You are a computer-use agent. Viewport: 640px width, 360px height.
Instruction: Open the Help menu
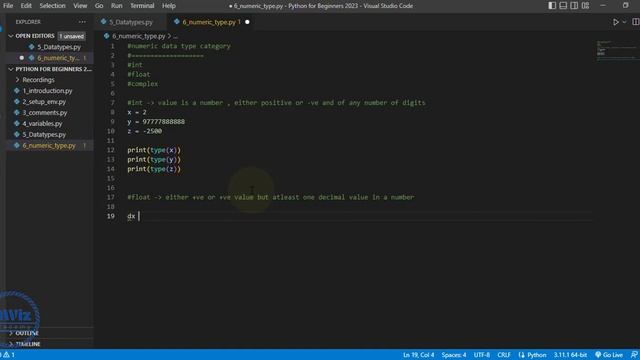click(x=169, y=6)
